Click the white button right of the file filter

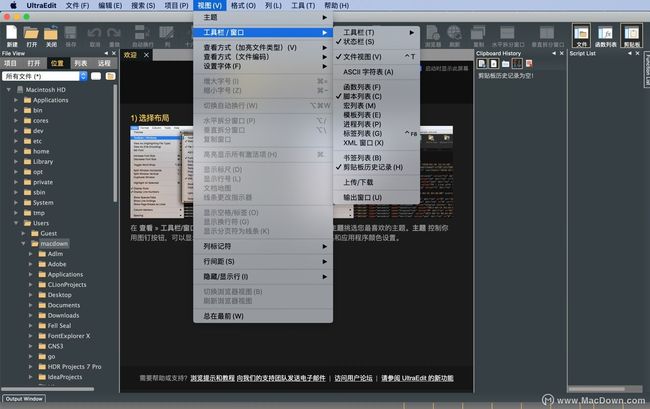(96, 76)
